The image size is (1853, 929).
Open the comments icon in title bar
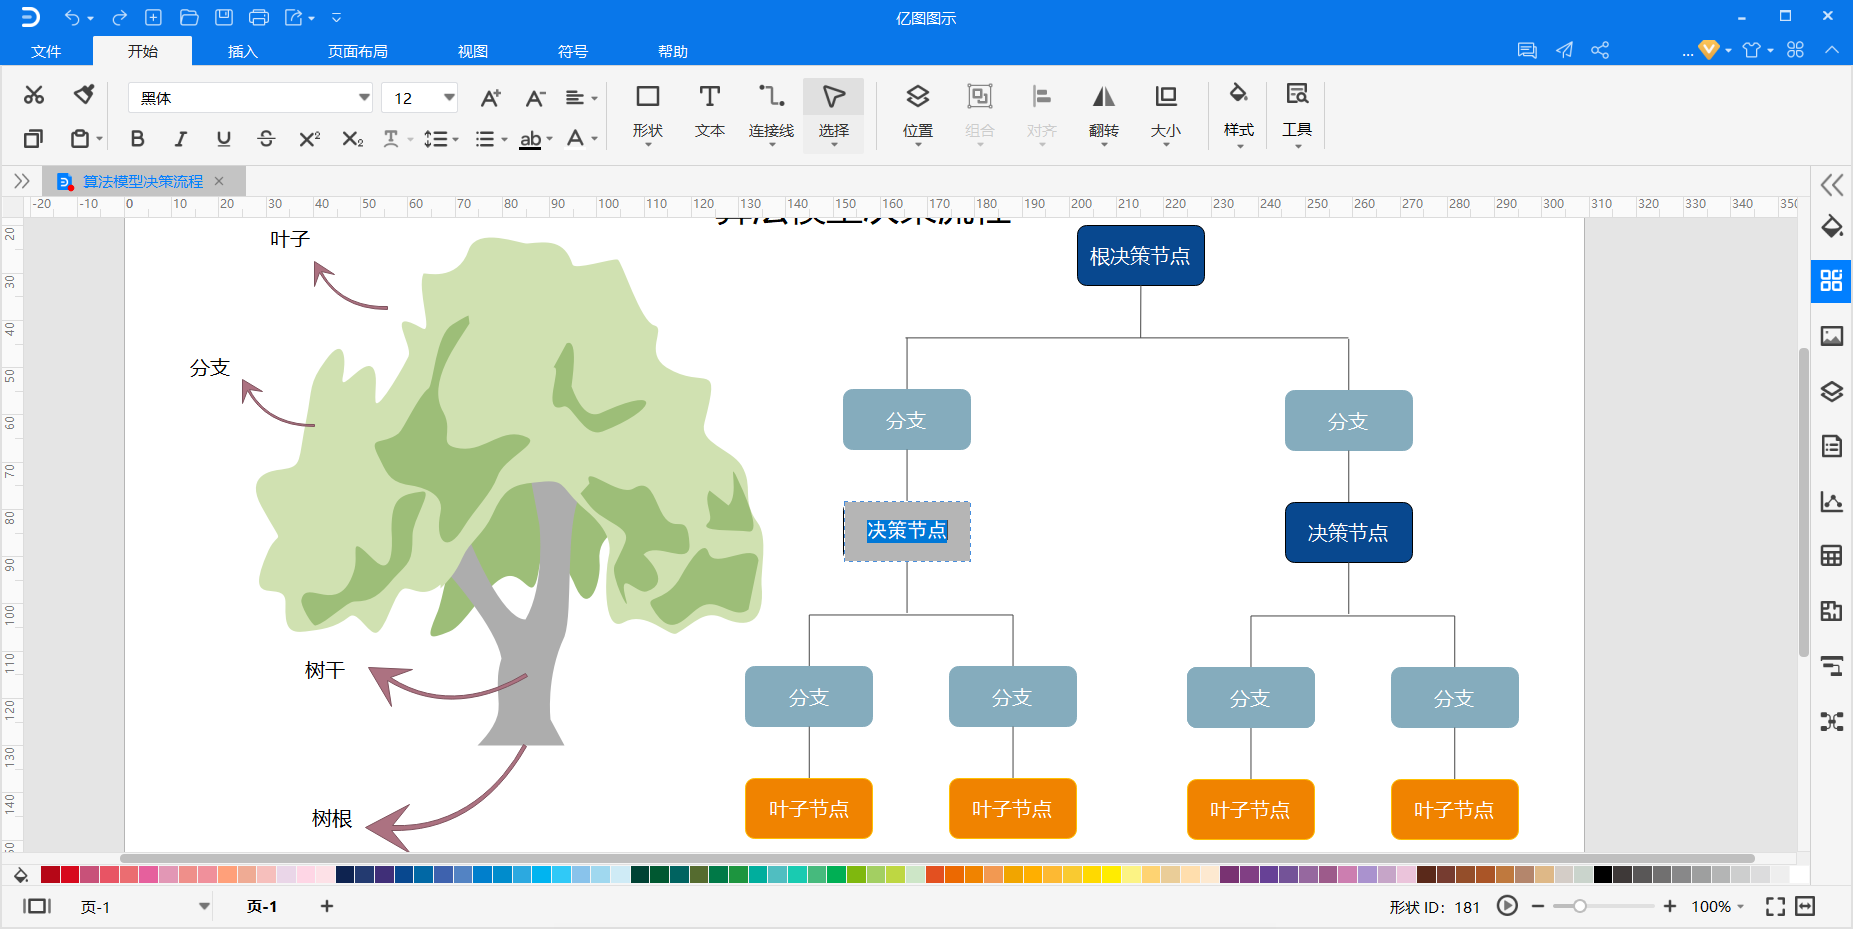(1527, 50)
